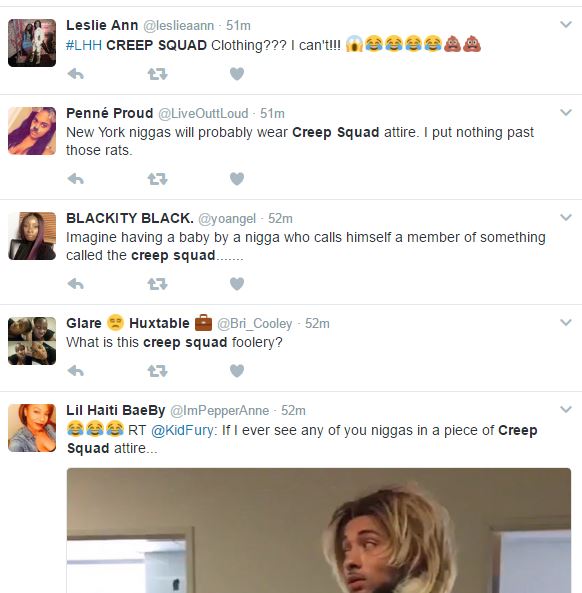582x593 pixels.
Task: Like Penné Proud's tweet with heart
Action: (x=237, y=179)
